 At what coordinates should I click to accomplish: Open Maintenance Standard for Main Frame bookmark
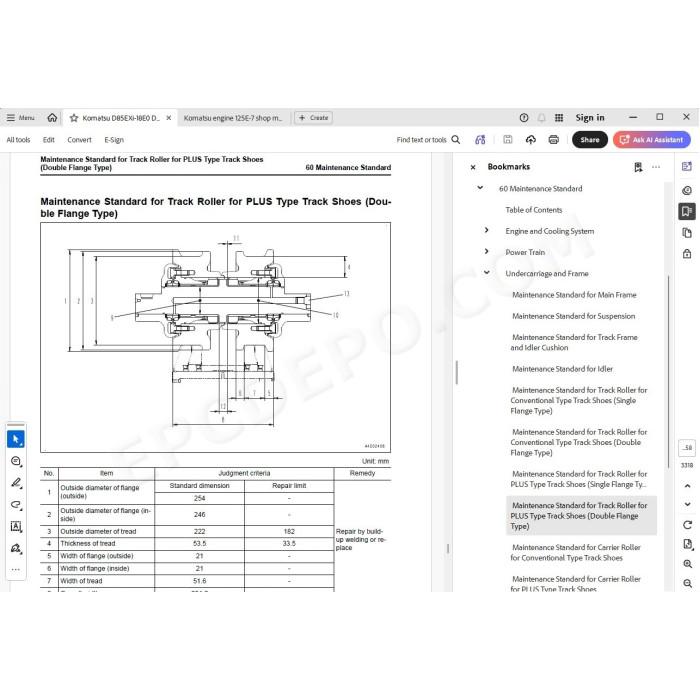coord(574,295)
